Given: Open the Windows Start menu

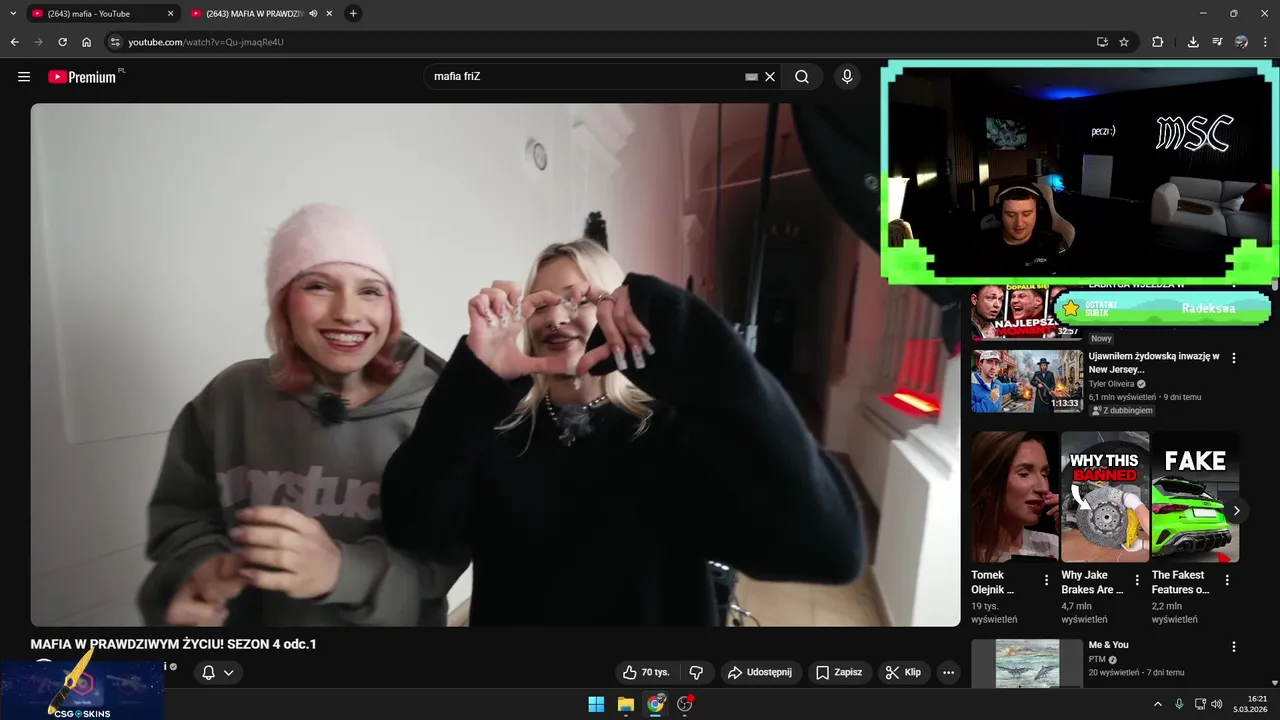Looking at the screenshot, I should tap(596, 704).
